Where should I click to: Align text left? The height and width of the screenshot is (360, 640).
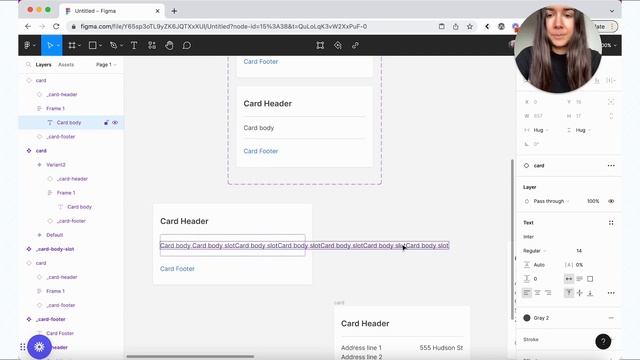tap(527, 293)
